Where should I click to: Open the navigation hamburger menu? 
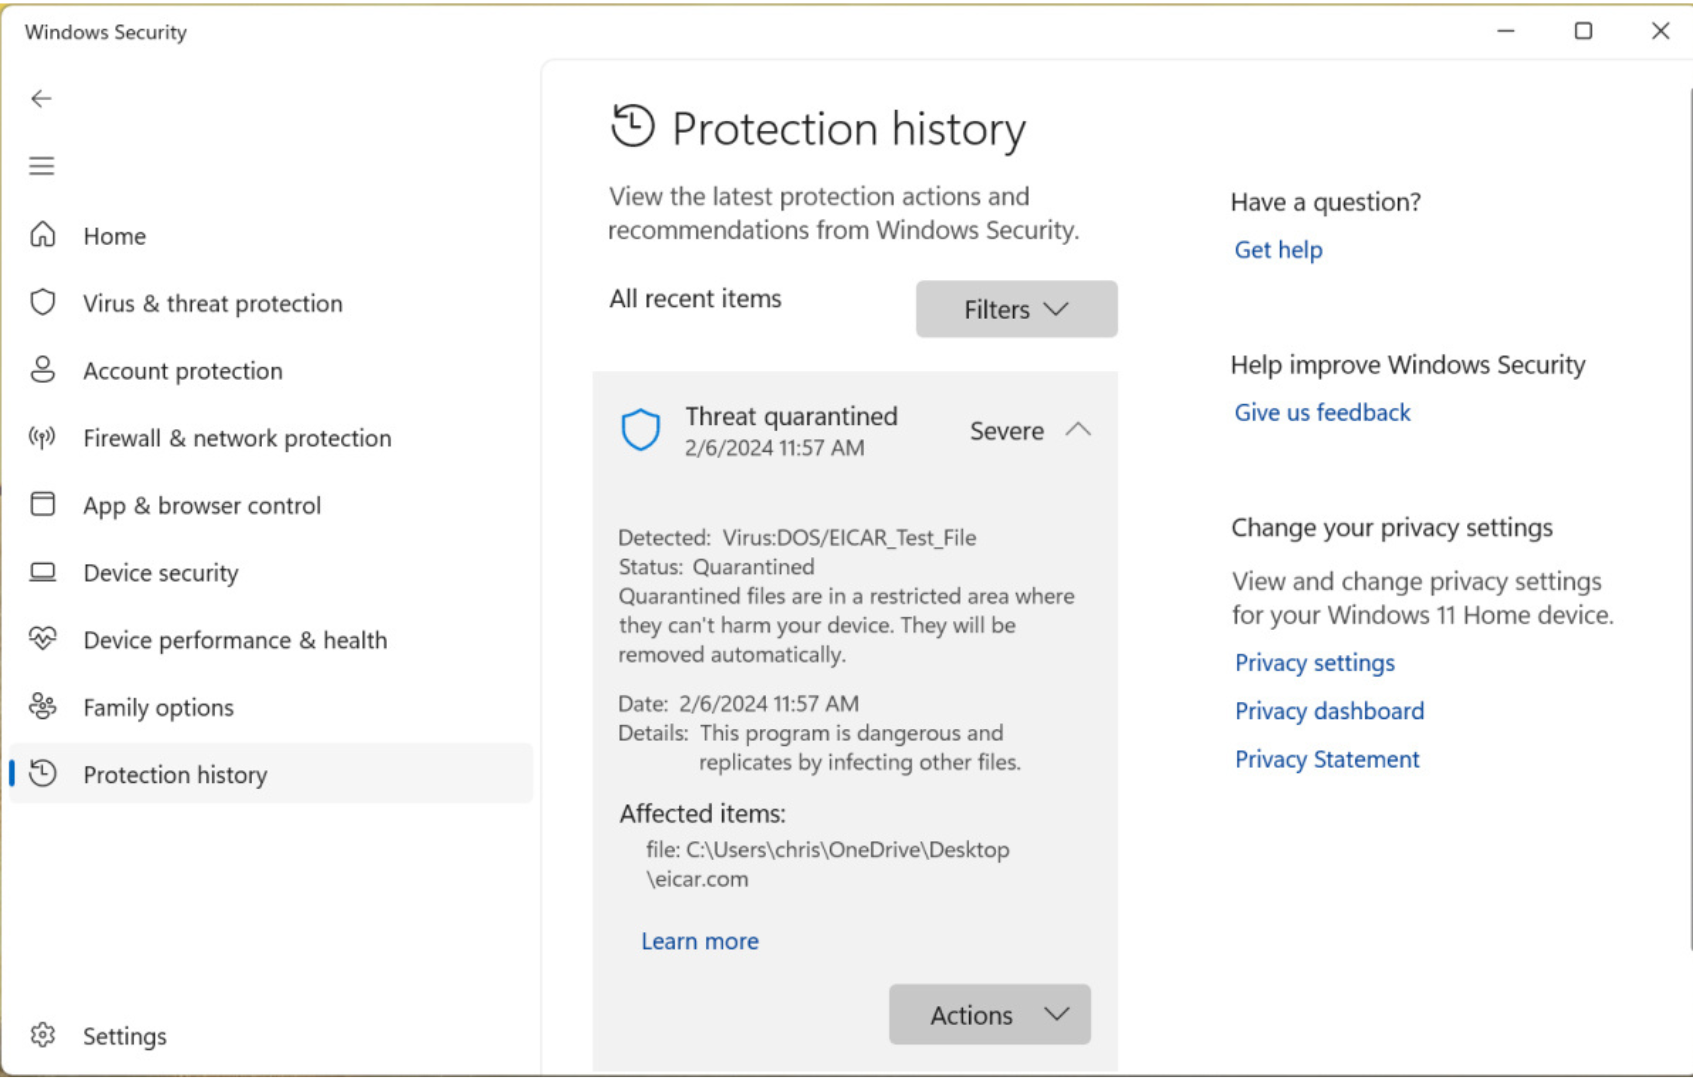[x=41, y=165]
